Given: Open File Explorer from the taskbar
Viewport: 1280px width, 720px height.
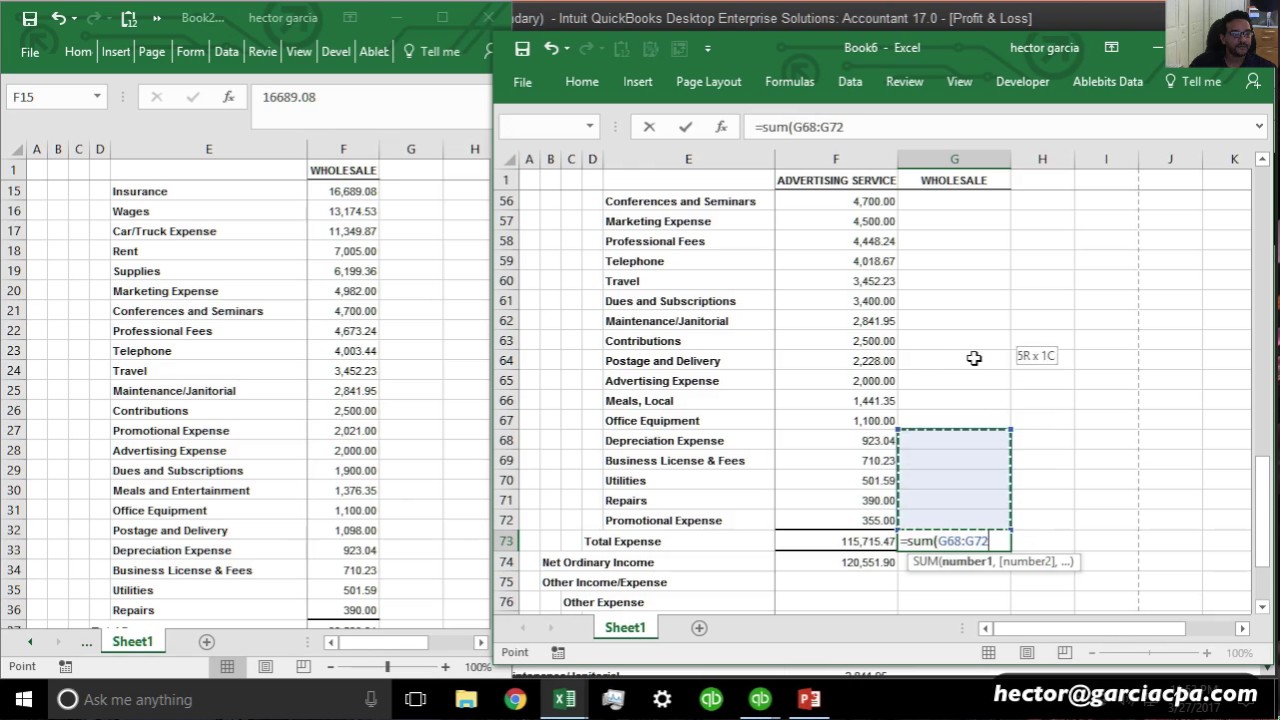Looking at the screenshot, I should point(466,699).
